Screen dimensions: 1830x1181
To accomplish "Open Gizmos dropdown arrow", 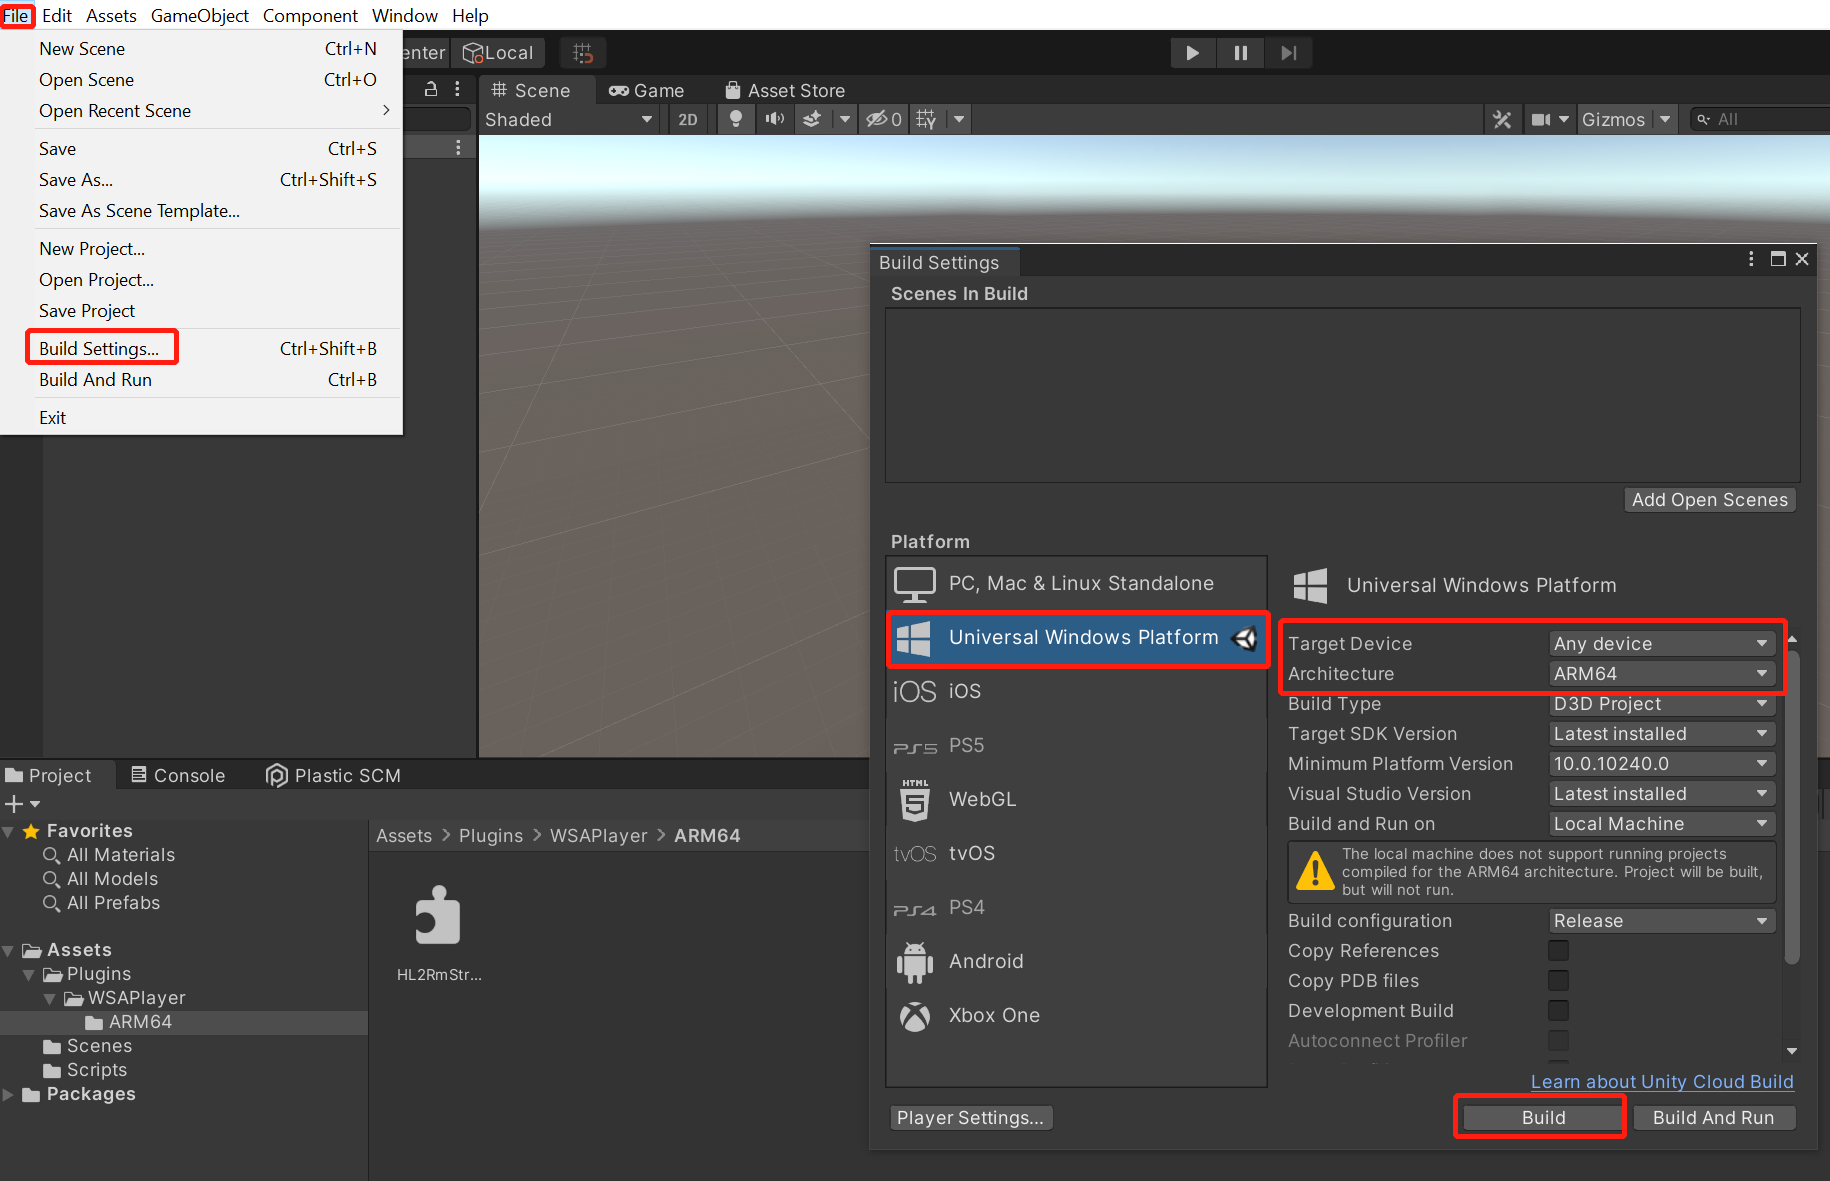I will (1665, 120).
